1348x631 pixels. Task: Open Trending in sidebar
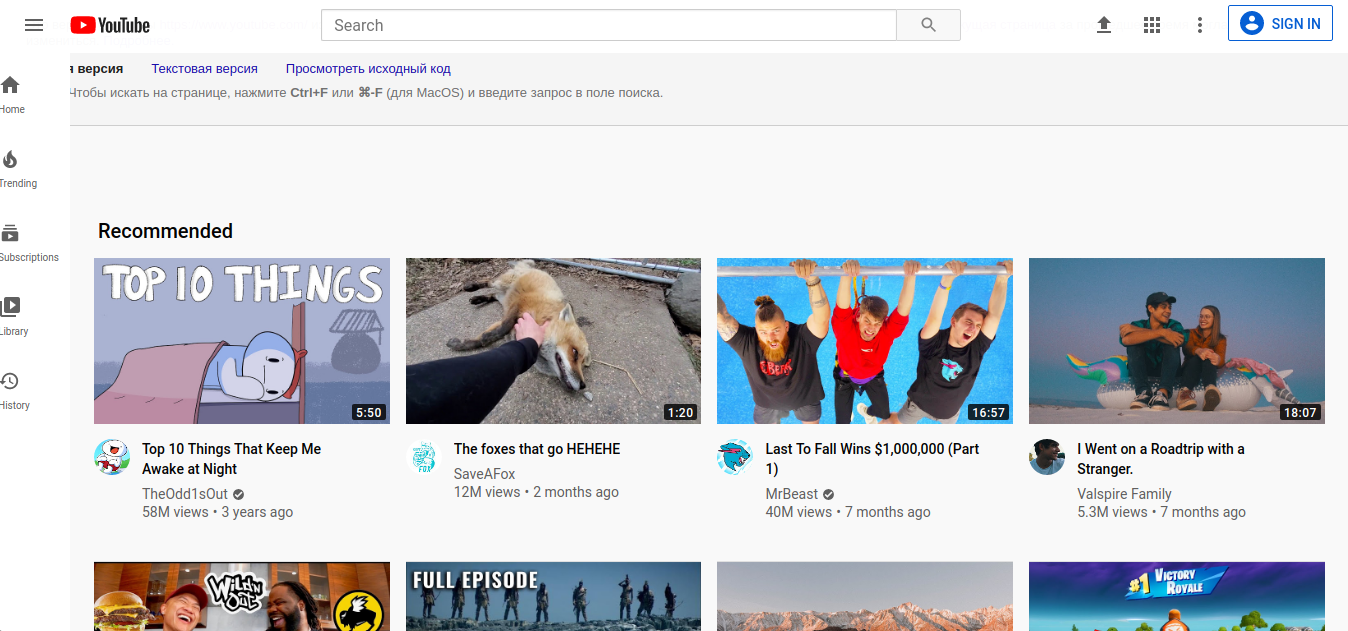click(x=17, y=169)
